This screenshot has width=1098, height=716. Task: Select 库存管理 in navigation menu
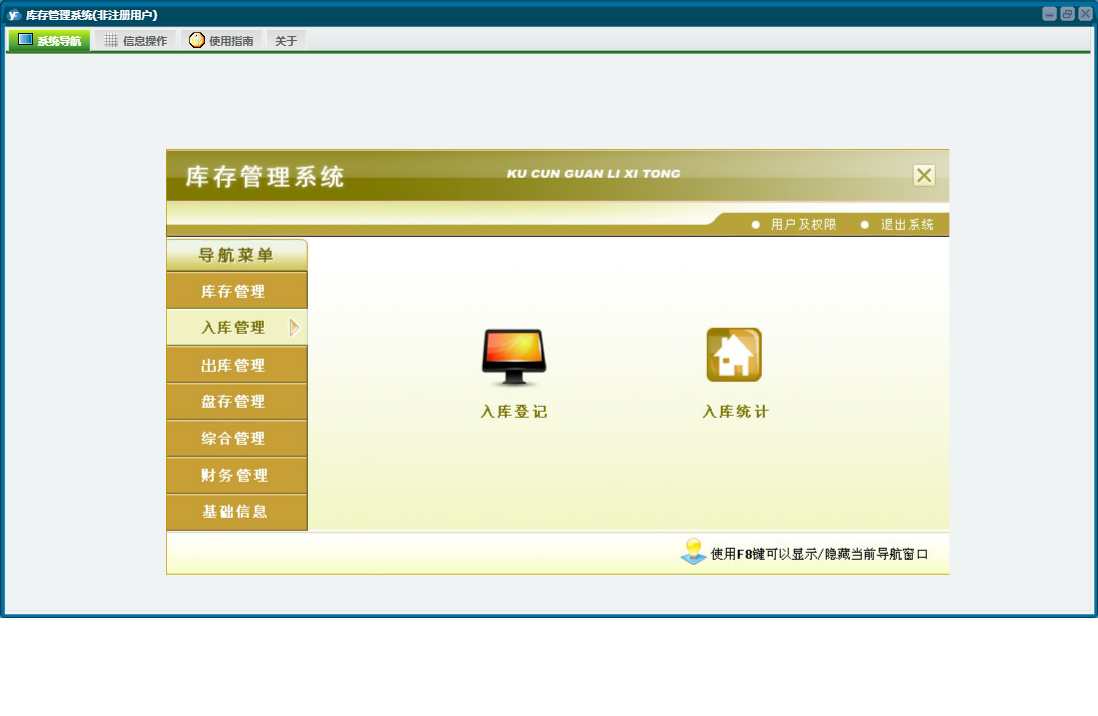tap(237, 291)
